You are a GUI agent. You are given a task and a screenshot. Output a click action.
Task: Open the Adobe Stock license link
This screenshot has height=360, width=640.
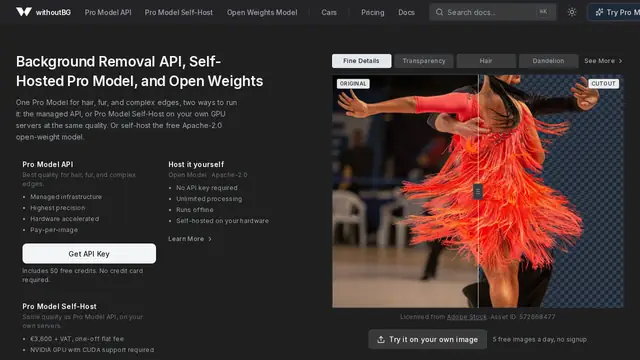point(467,317)
